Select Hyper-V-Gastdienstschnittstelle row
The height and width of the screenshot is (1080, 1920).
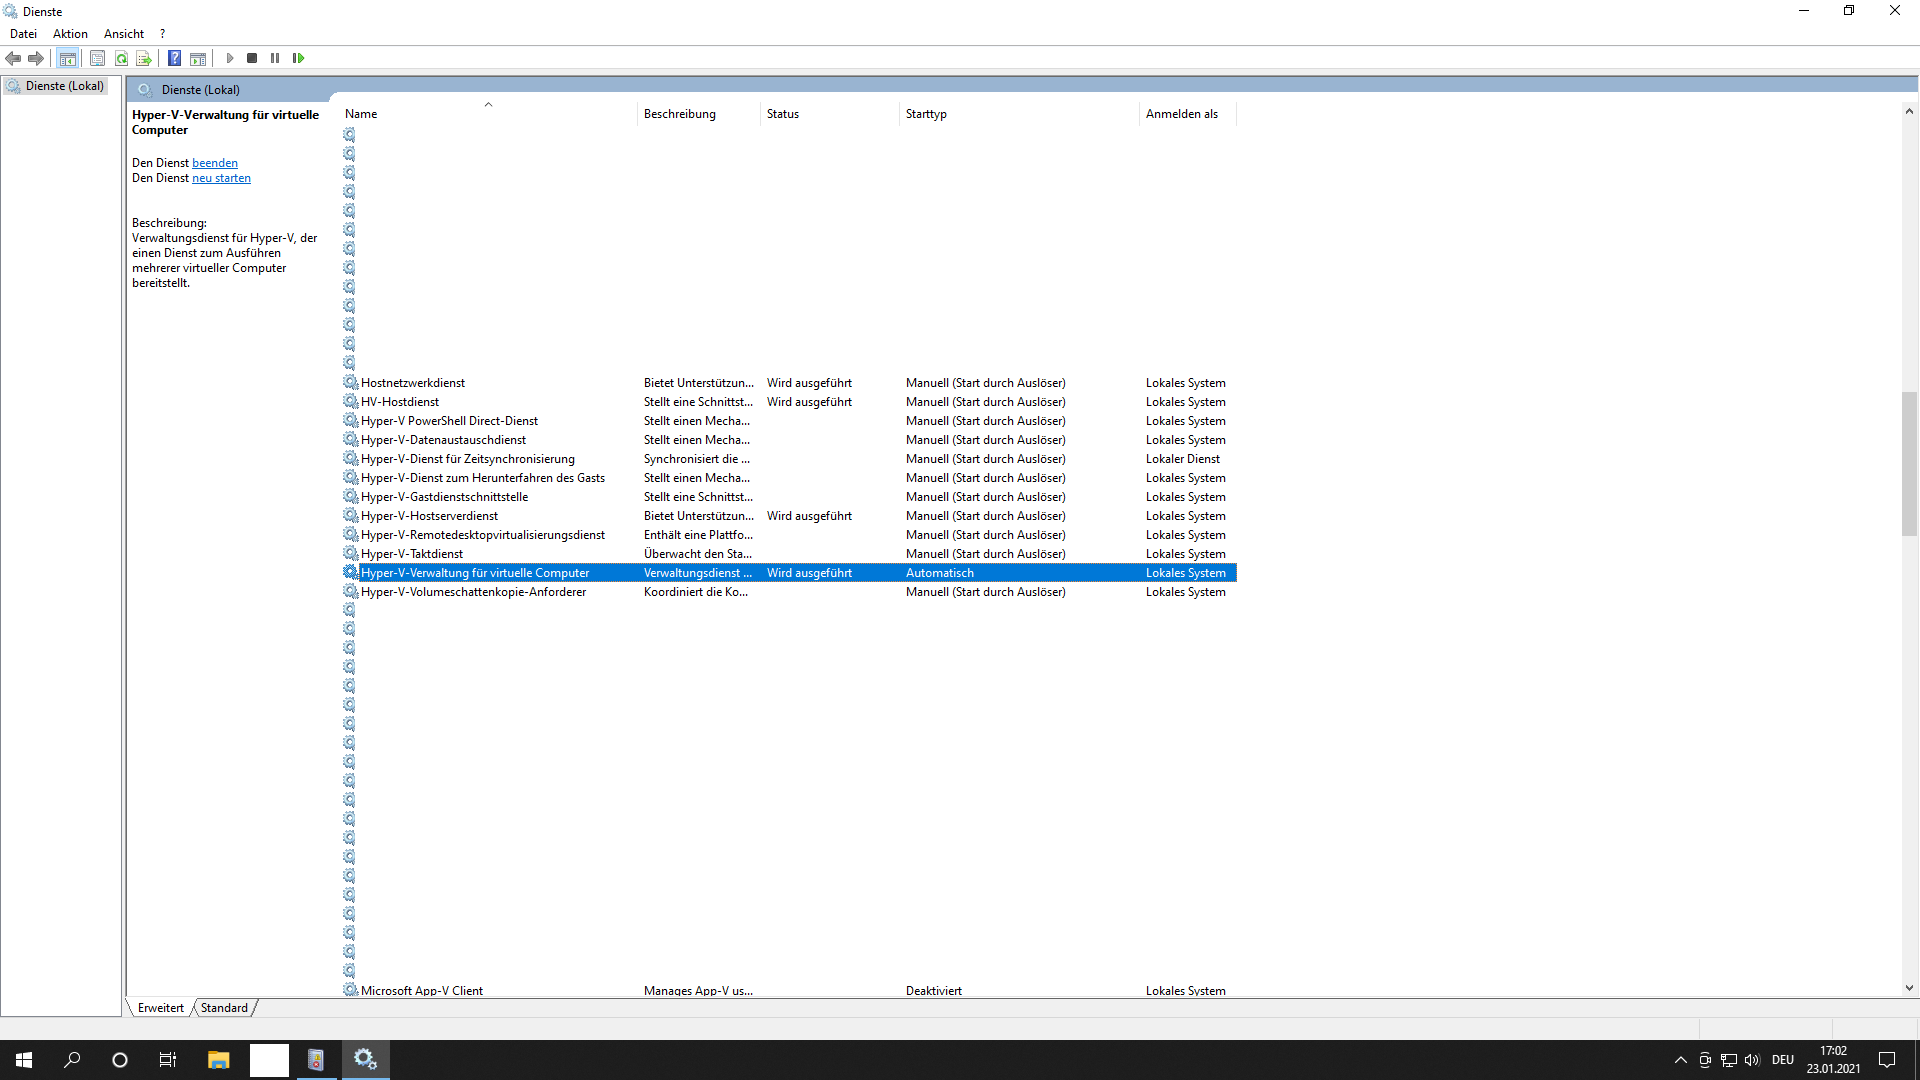(x=789, y=496)
